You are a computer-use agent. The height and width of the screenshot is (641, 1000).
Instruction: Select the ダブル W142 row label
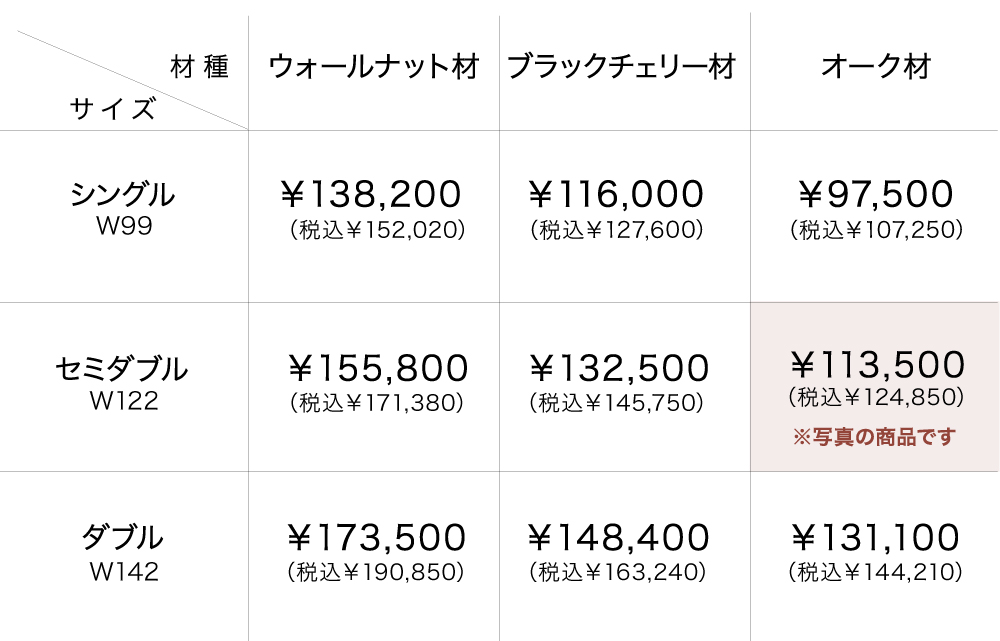[x=123, y=553]
